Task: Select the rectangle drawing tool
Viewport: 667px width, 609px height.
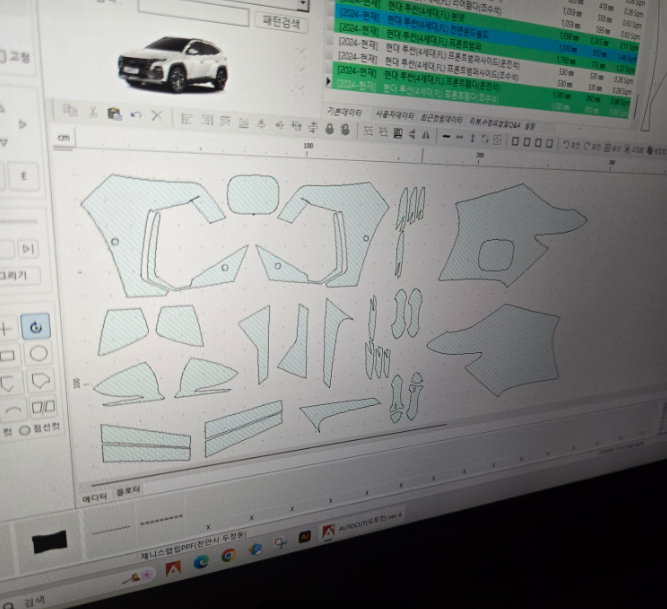Action: [7, 356]
